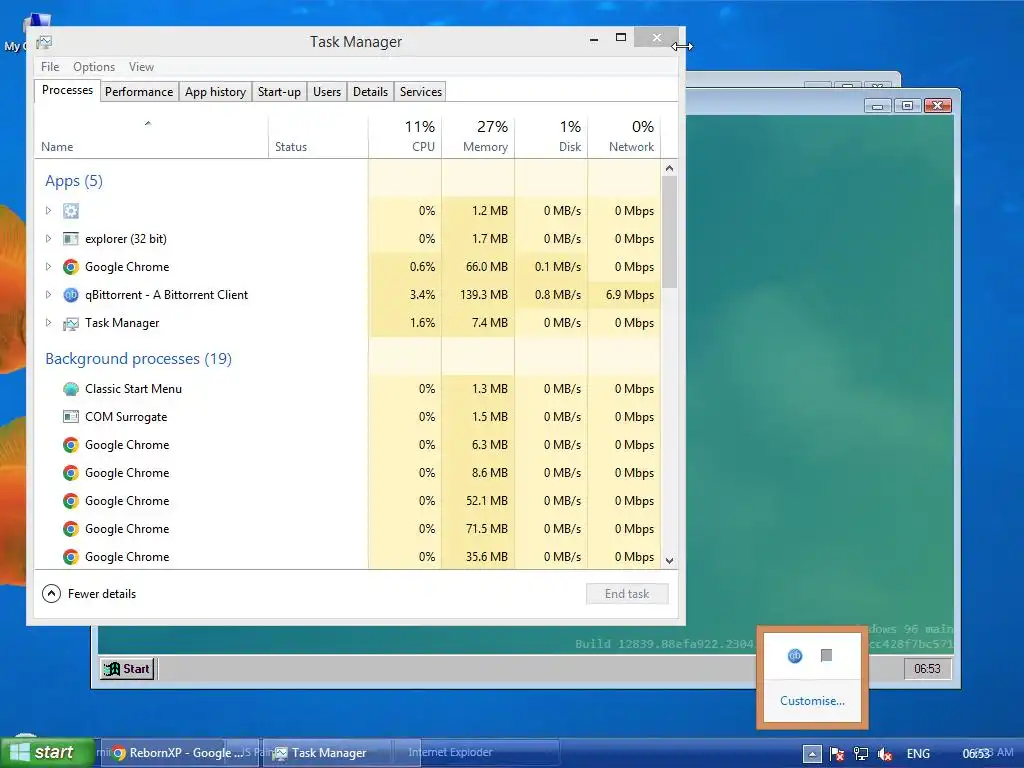Click the Apps (5) group heading
This screenshot has height=768, width=1024.
point(74,181)
